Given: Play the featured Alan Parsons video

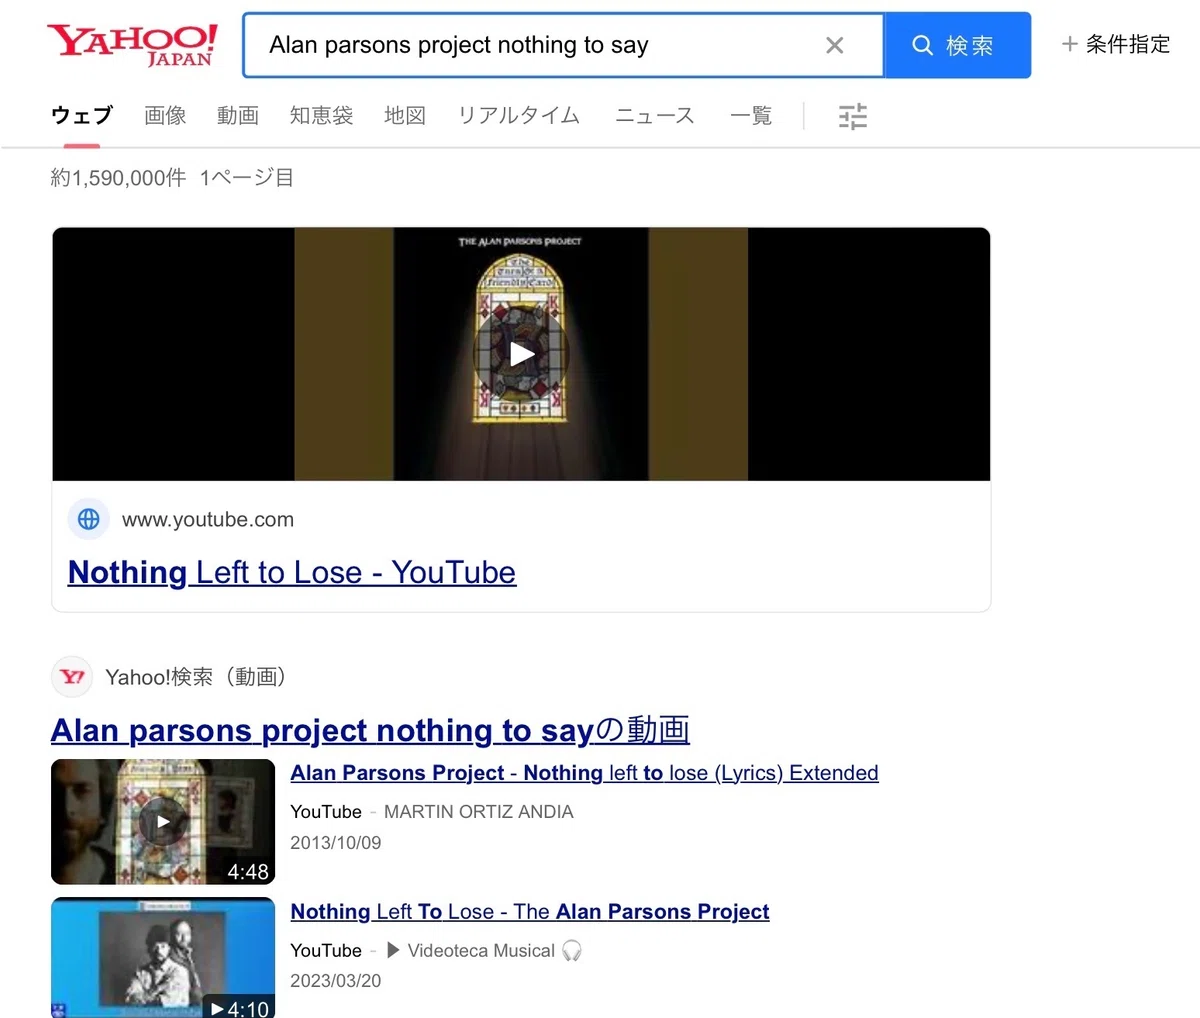Looking at the screenshot, I should click(x=521, y=354).
